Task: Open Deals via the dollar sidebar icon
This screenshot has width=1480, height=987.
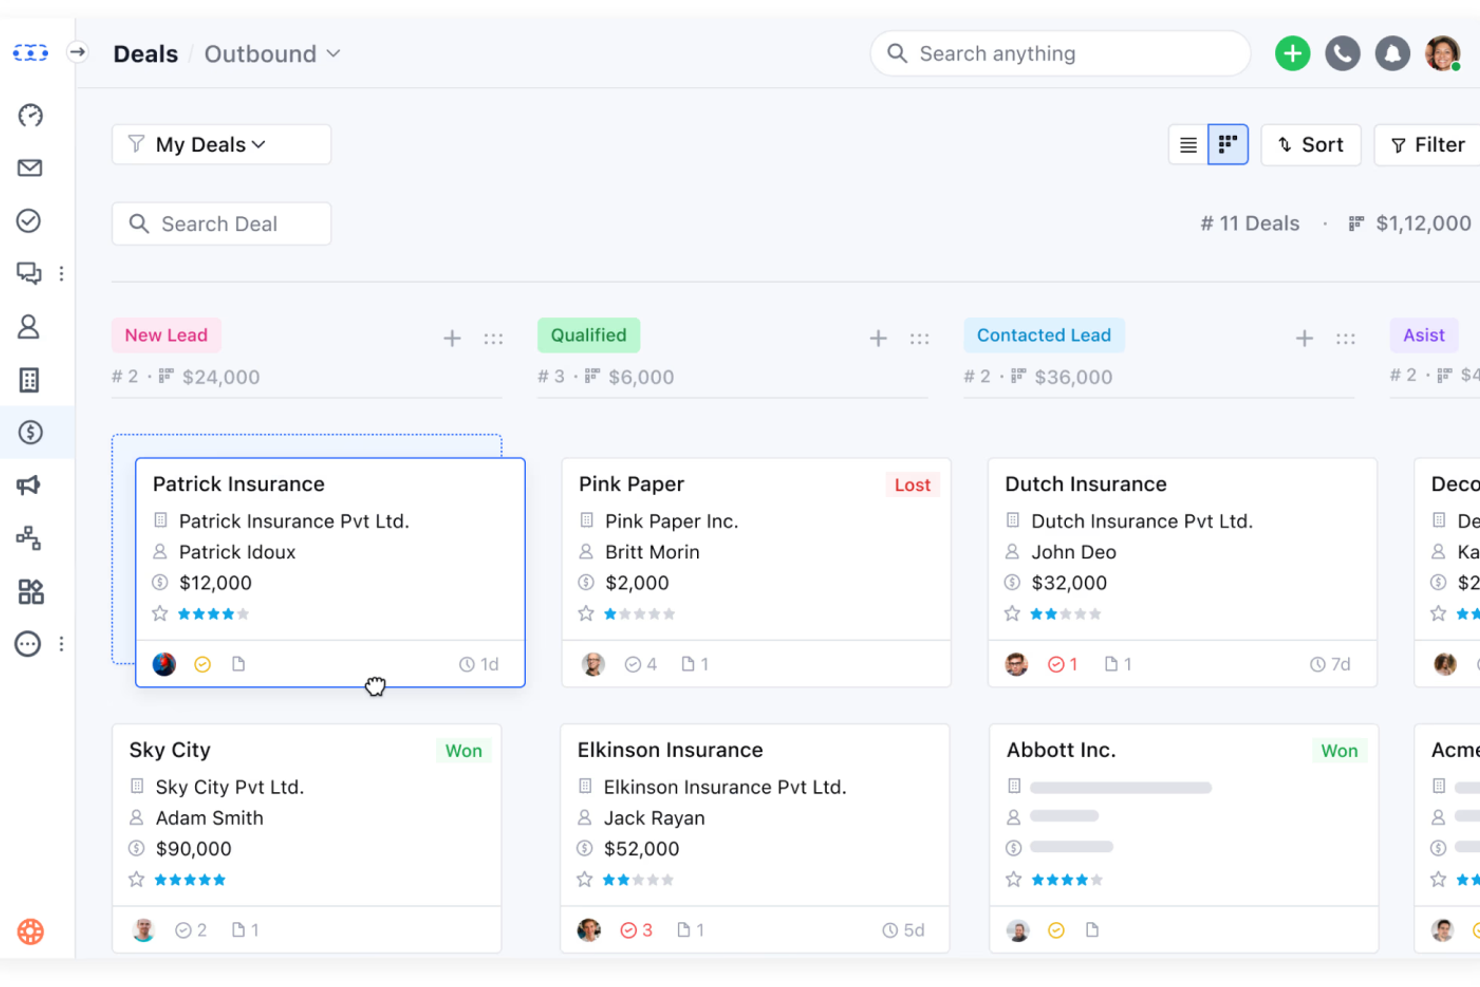Action: pyautogui.click(x=30, y=432)
